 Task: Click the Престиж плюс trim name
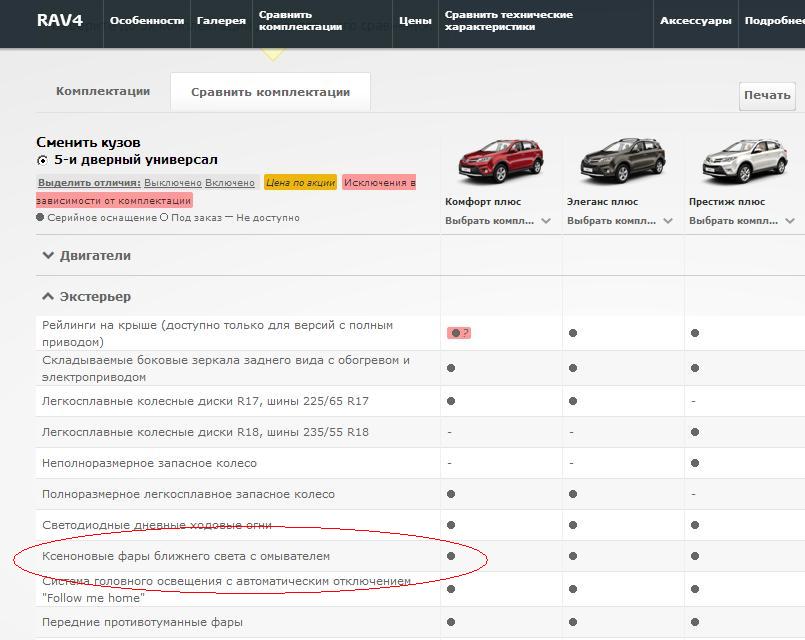pos(727,202)
